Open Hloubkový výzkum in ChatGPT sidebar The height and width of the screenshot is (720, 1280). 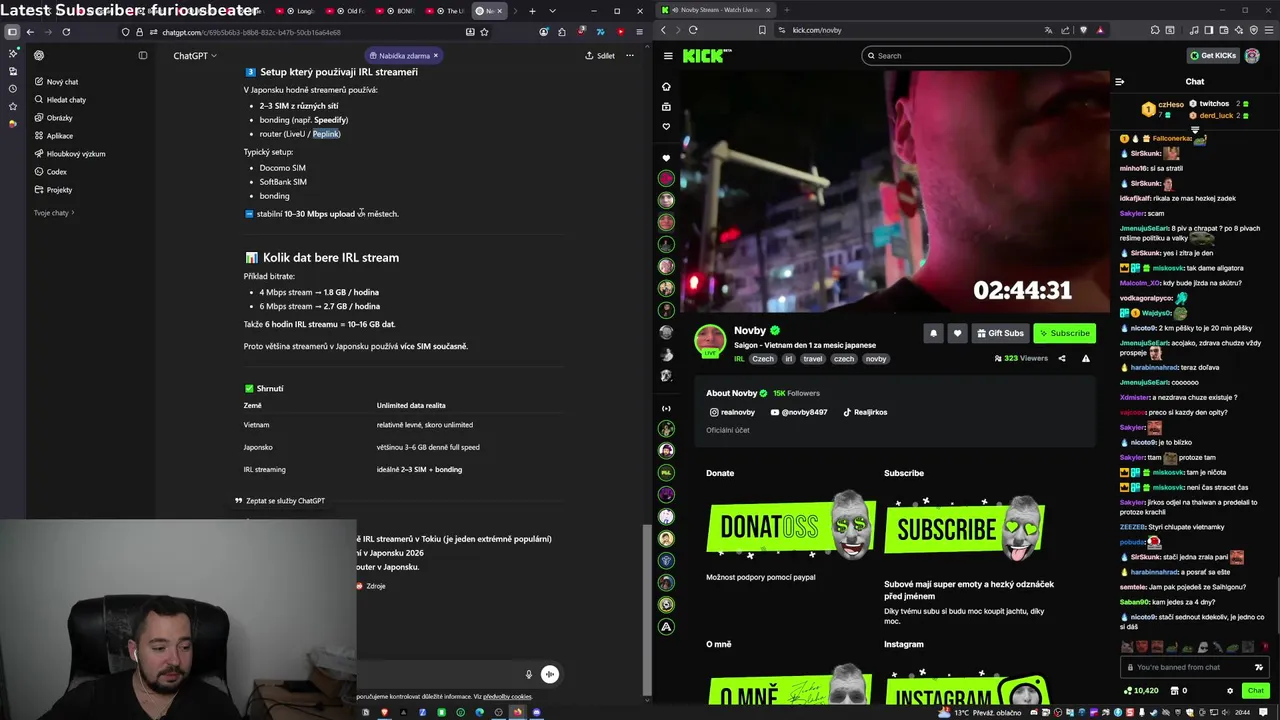click(70, 154)
